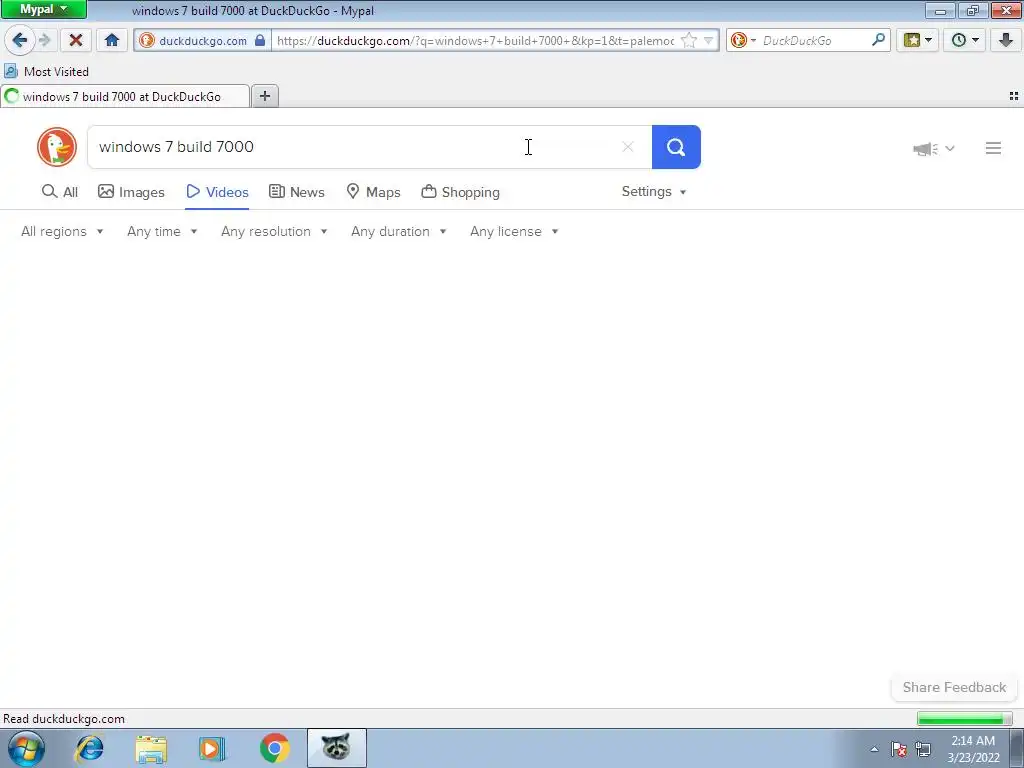The width and height of the screenshot is (1024, 768).
Task: Expand the All regions filter
Action: click(62, 231)
